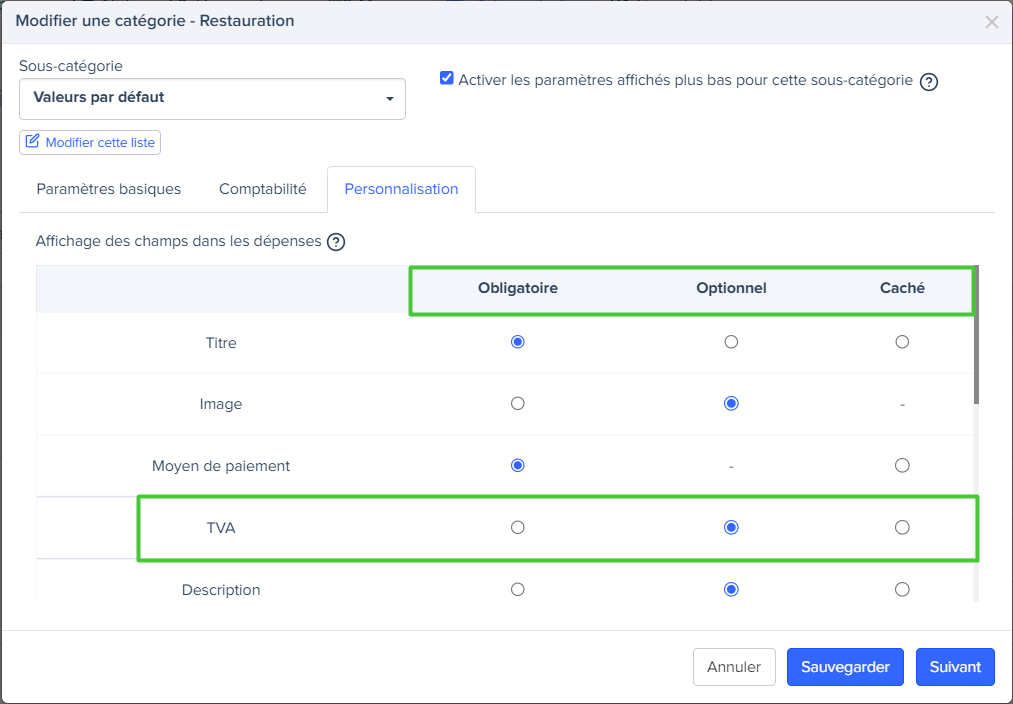Image resolution: width=1013 pixels, height=704 pixels.
Task: Click the edit pencil icon in Modifier cette liste
Action: (x=32, y=142)
